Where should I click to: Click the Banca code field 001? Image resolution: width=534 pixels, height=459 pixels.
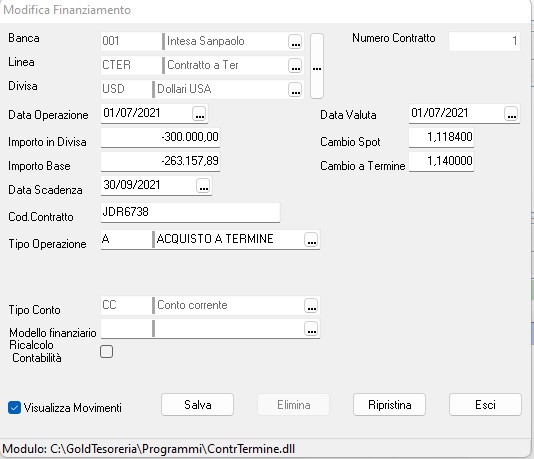[131, 41]
